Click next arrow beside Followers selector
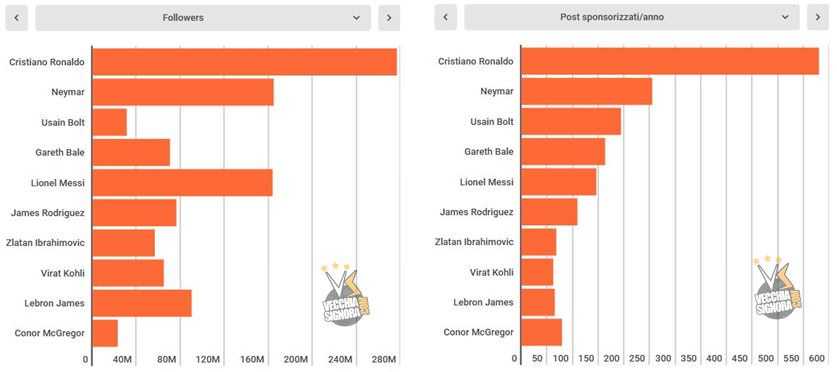837x372 pixels. tap(389, 18)
